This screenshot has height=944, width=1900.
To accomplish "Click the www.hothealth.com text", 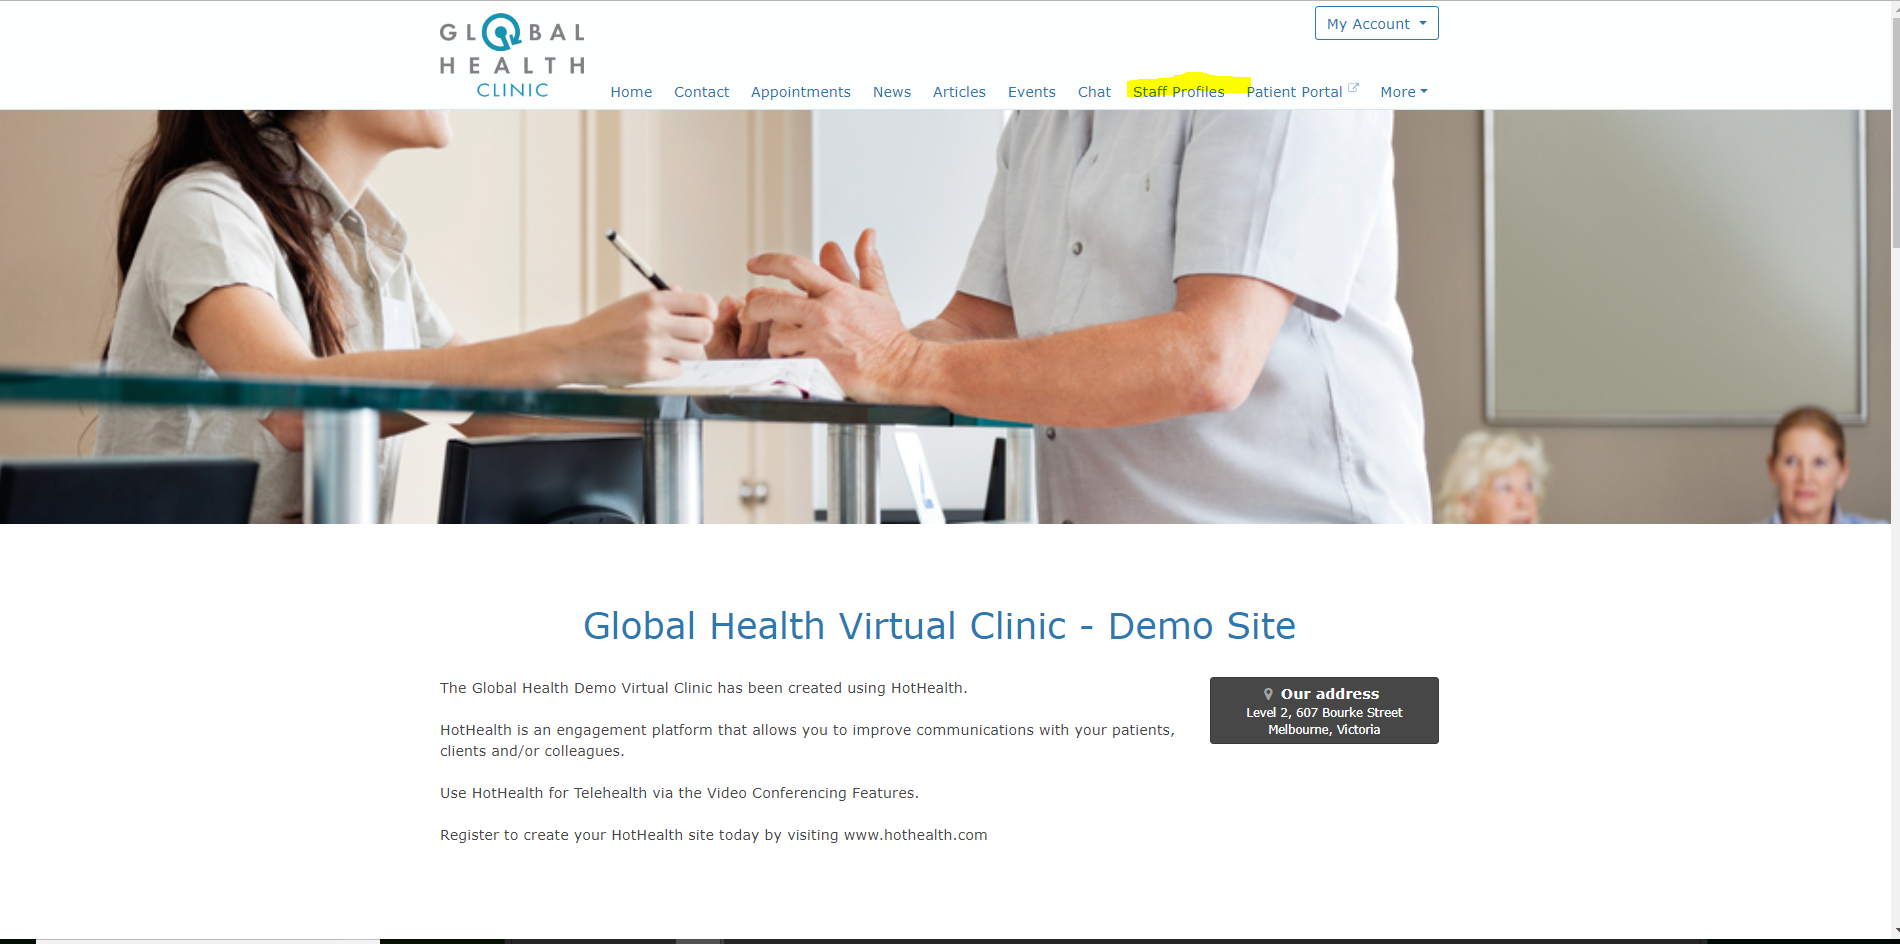I will tap(915, 835).
